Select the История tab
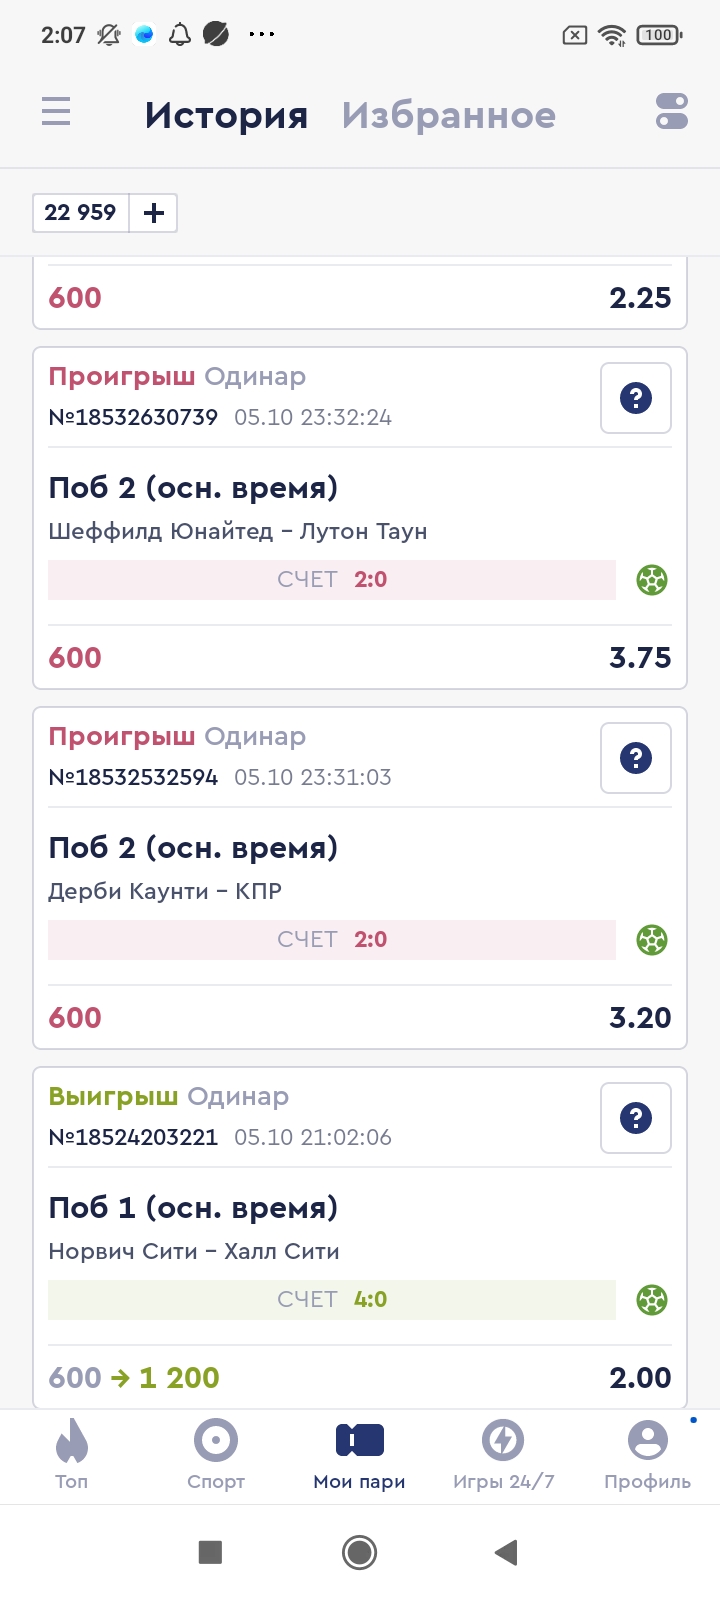 click(x=226, y=116)
